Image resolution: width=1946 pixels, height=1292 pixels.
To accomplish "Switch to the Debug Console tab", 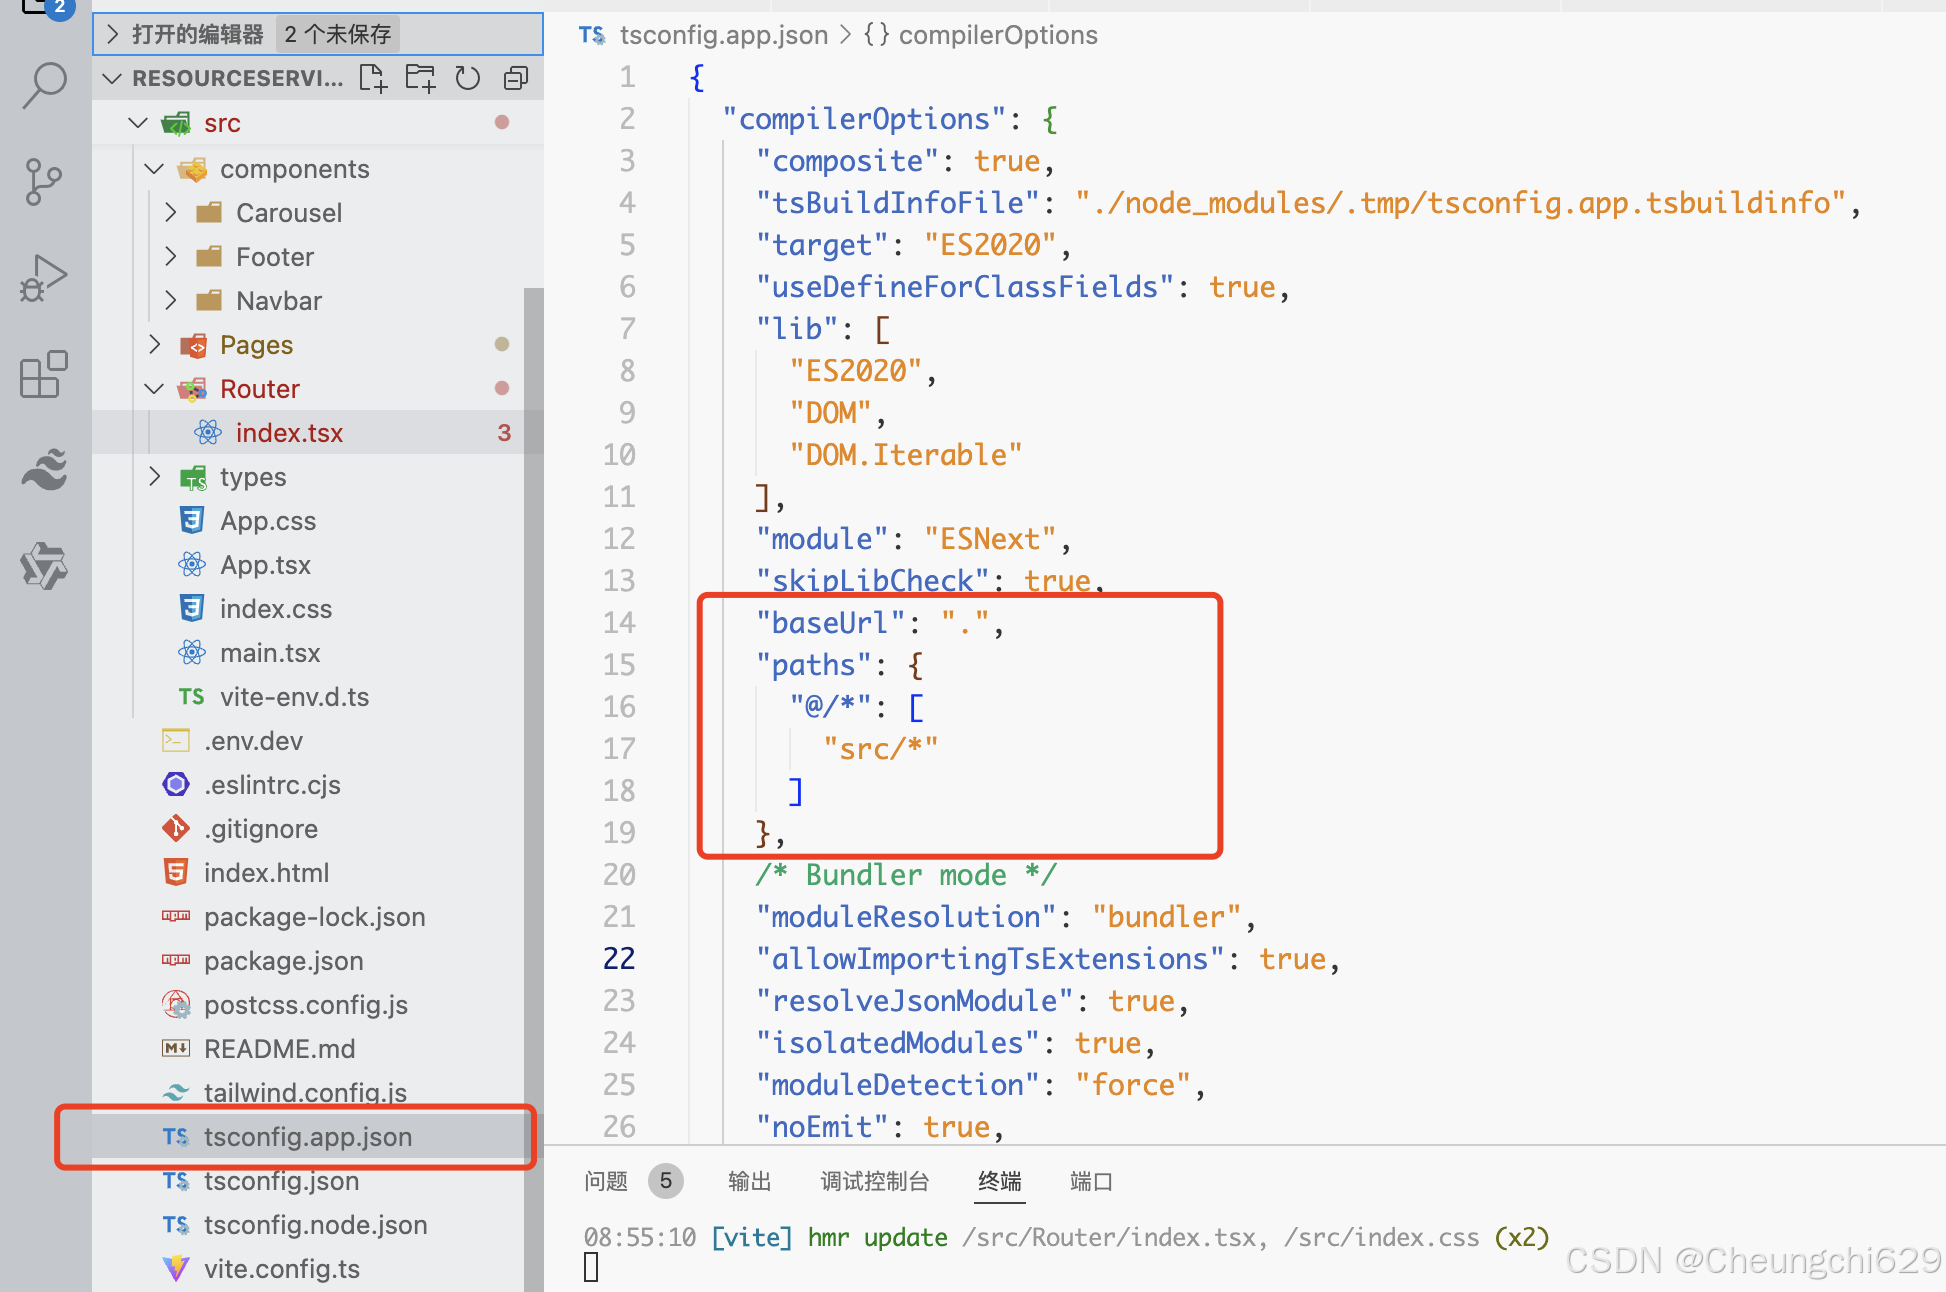I will 874,1181.
